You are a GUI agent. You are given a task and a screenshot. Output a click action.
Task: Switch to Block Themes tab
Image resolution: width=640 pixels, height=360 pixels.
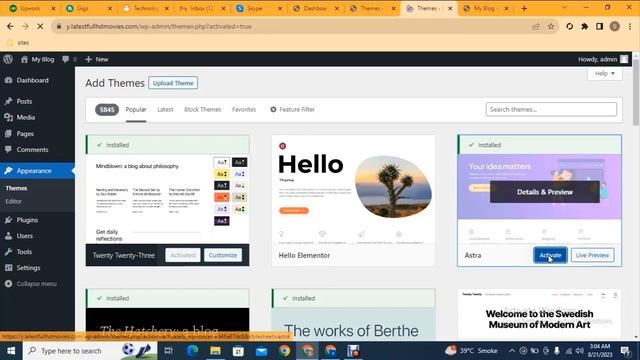pyautogui.click(x=202, y=109)
